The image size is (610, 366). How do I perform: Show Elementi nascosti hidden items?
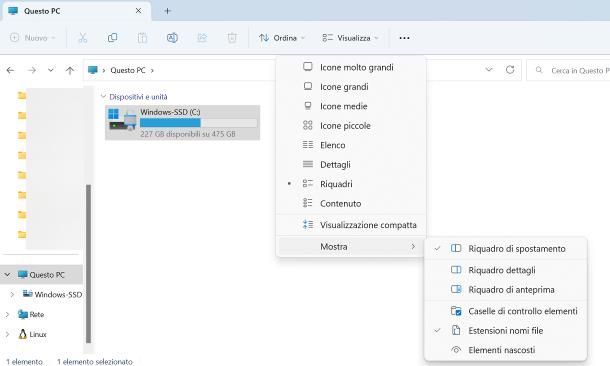(x=505, y=350)
